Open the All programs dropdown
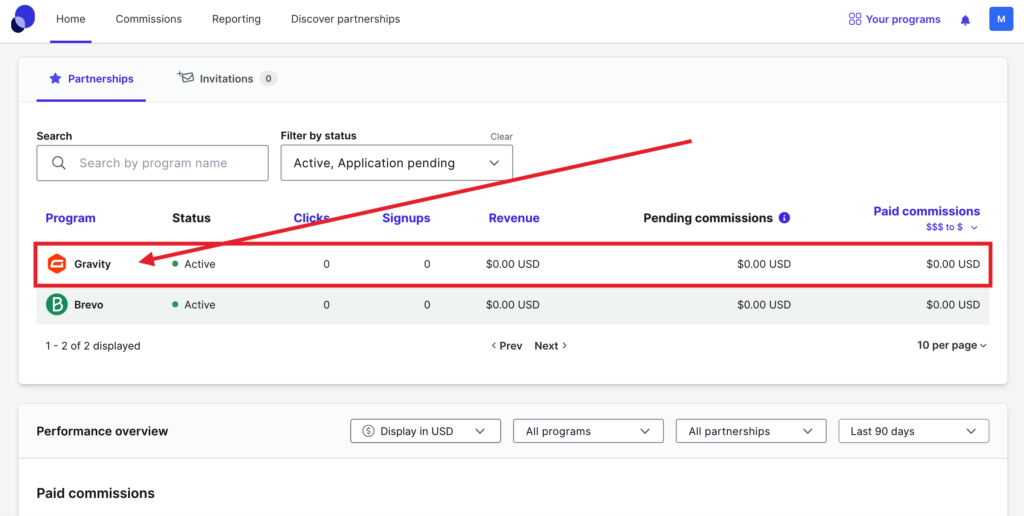The width and height of the screenshot is (1024, 516). [588, 431]
